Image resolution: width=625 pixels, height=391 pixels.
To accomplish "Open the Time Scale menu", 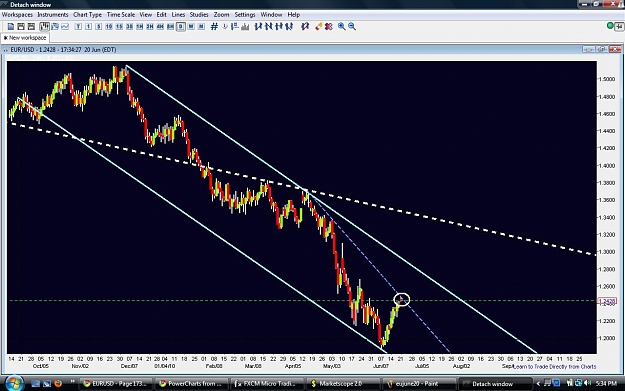I will [121, 15].
